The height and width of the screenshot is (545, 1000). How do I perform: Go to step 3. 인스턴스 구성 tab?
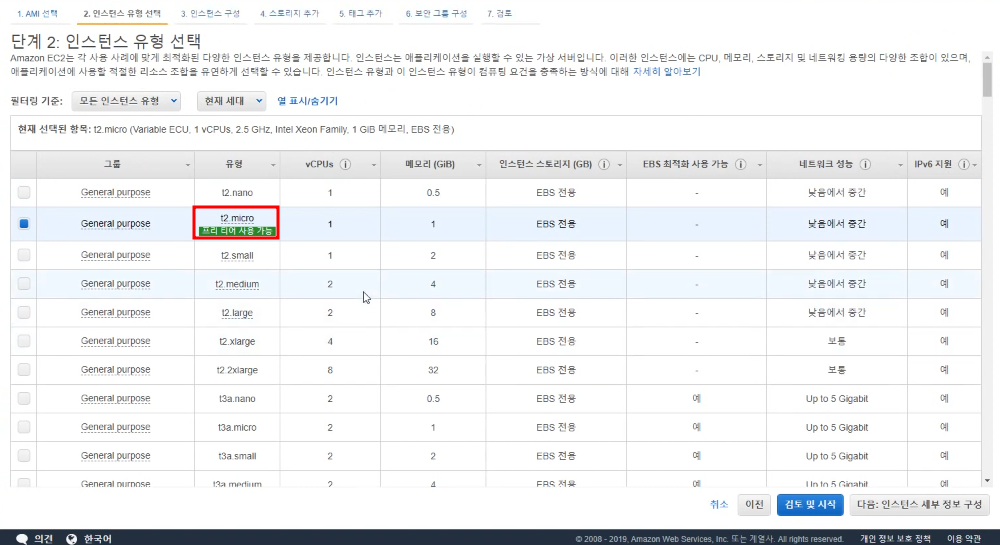click(x=210, y=13)
